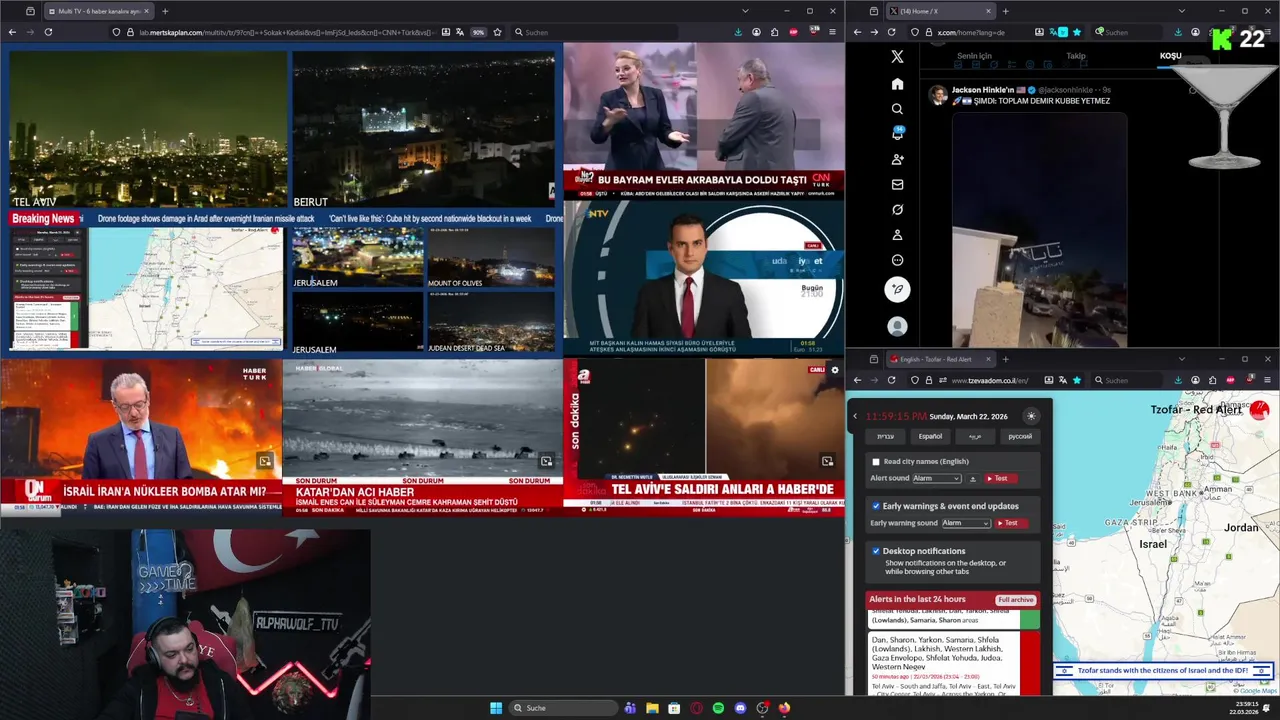
Task: List all tabs in Multi TV browser
Action: tap(744, 11)
